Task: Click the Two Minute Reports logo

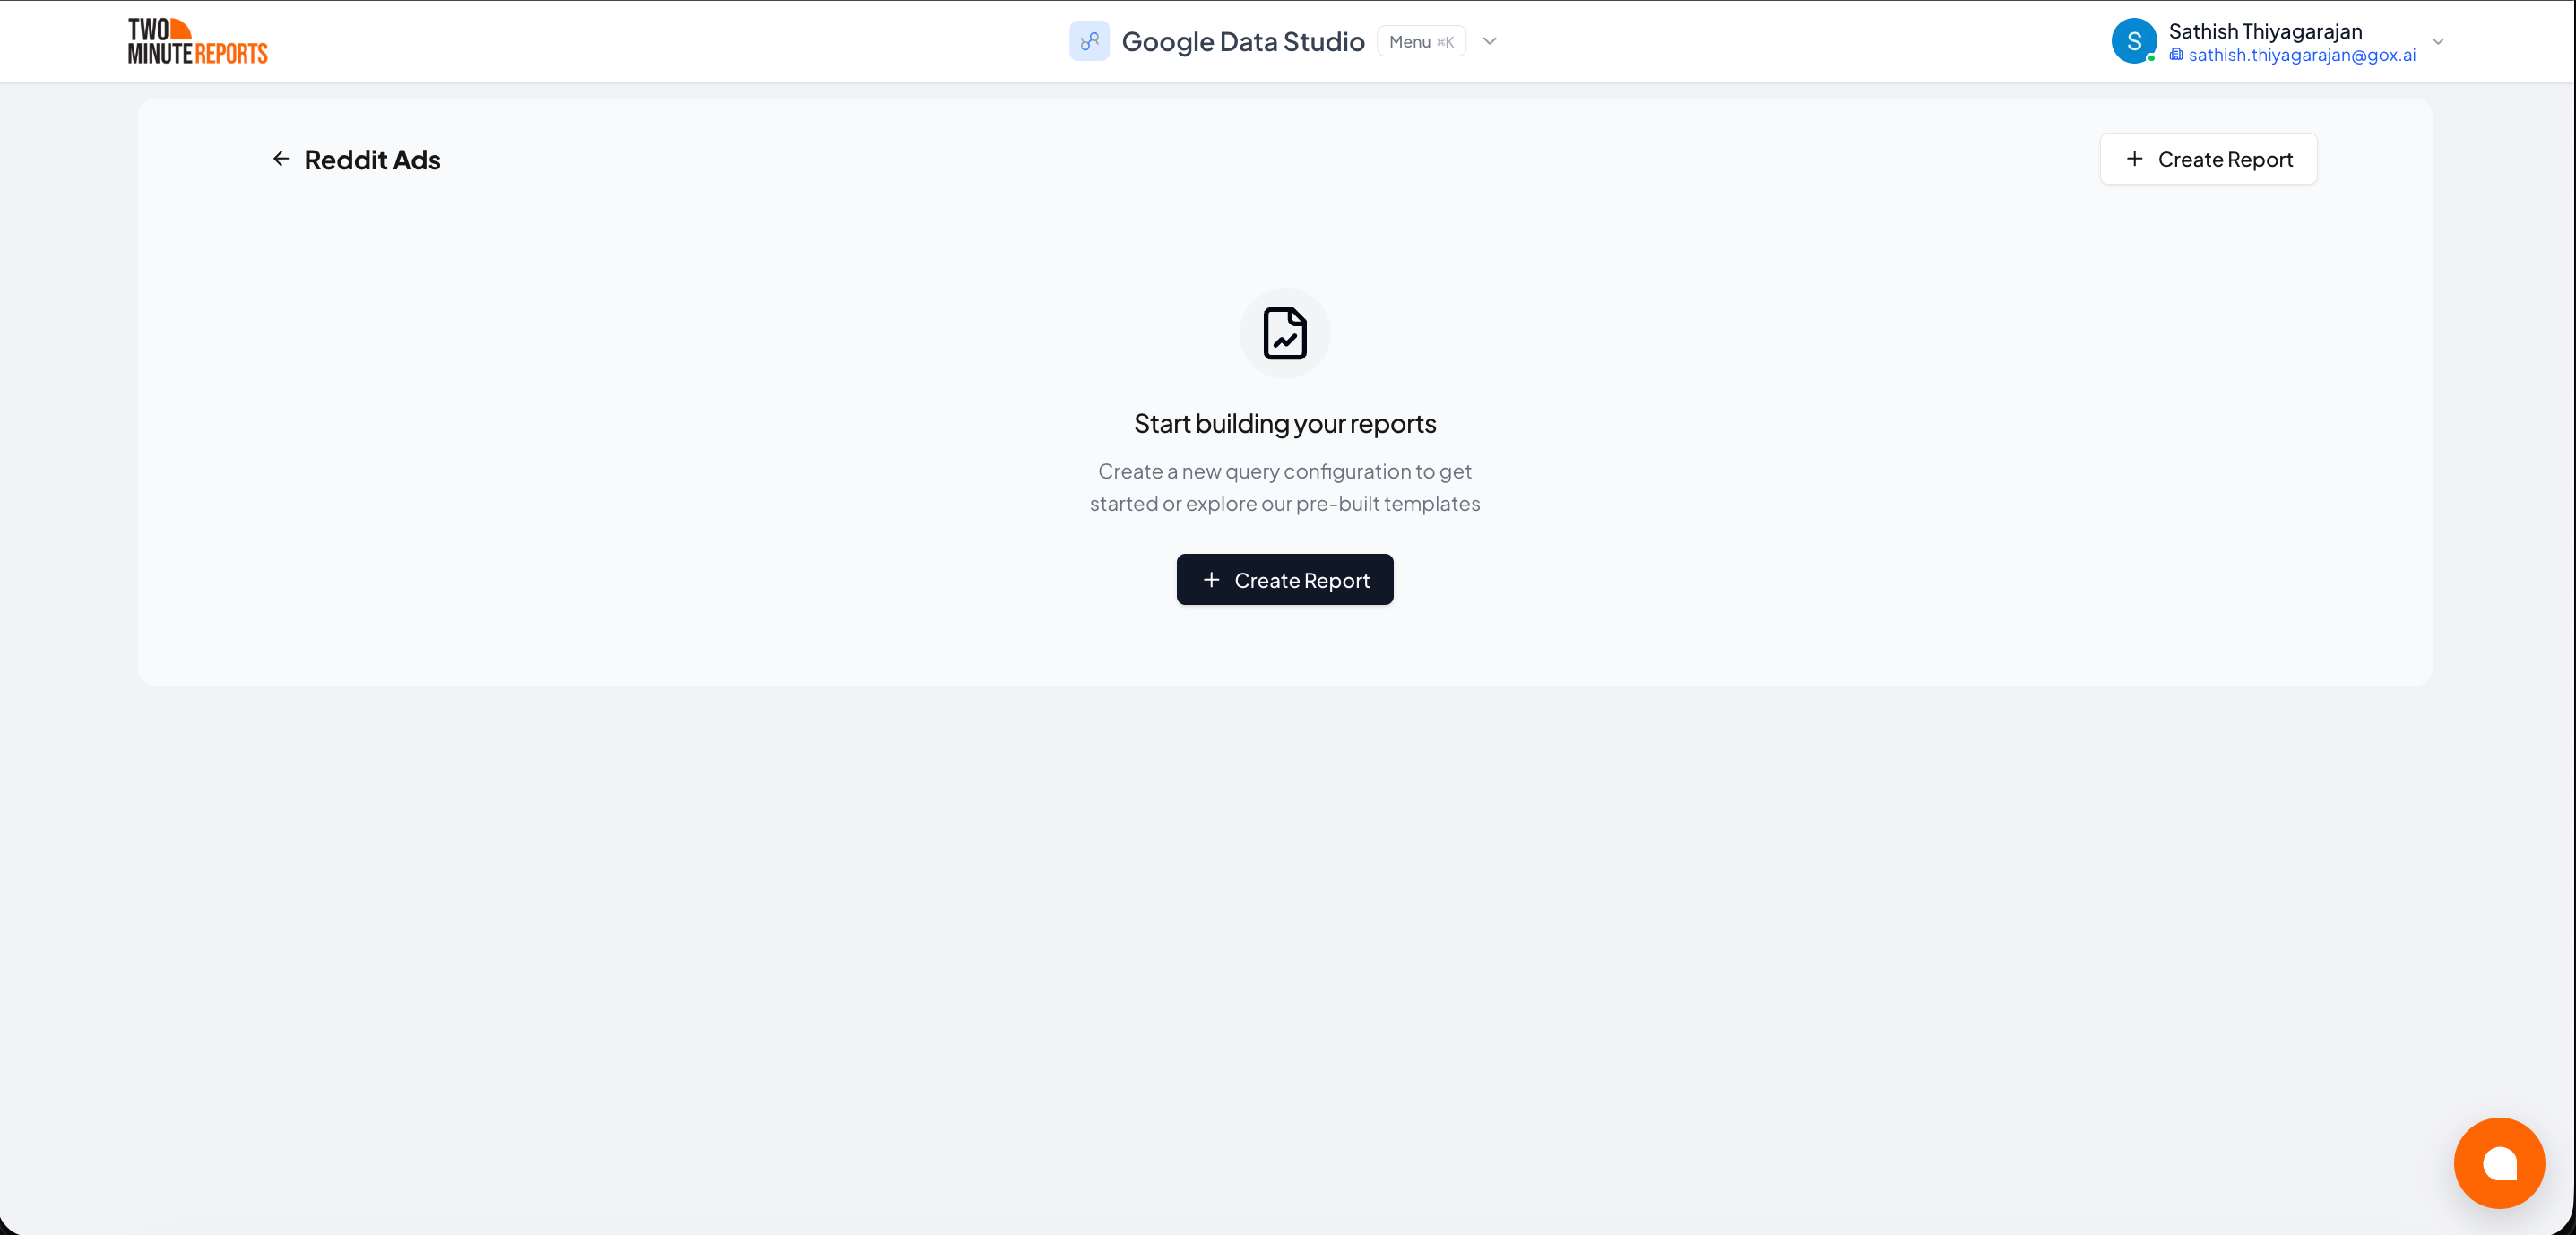Action: point(197,41)
